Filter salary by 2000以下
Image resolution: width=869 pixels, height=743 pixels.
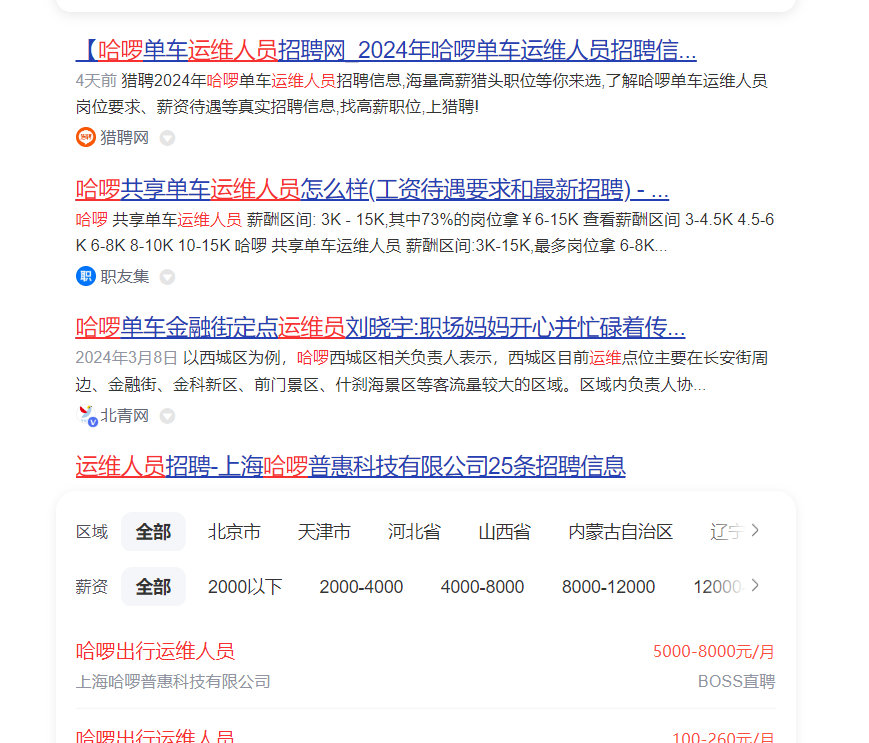coord(245,587)
